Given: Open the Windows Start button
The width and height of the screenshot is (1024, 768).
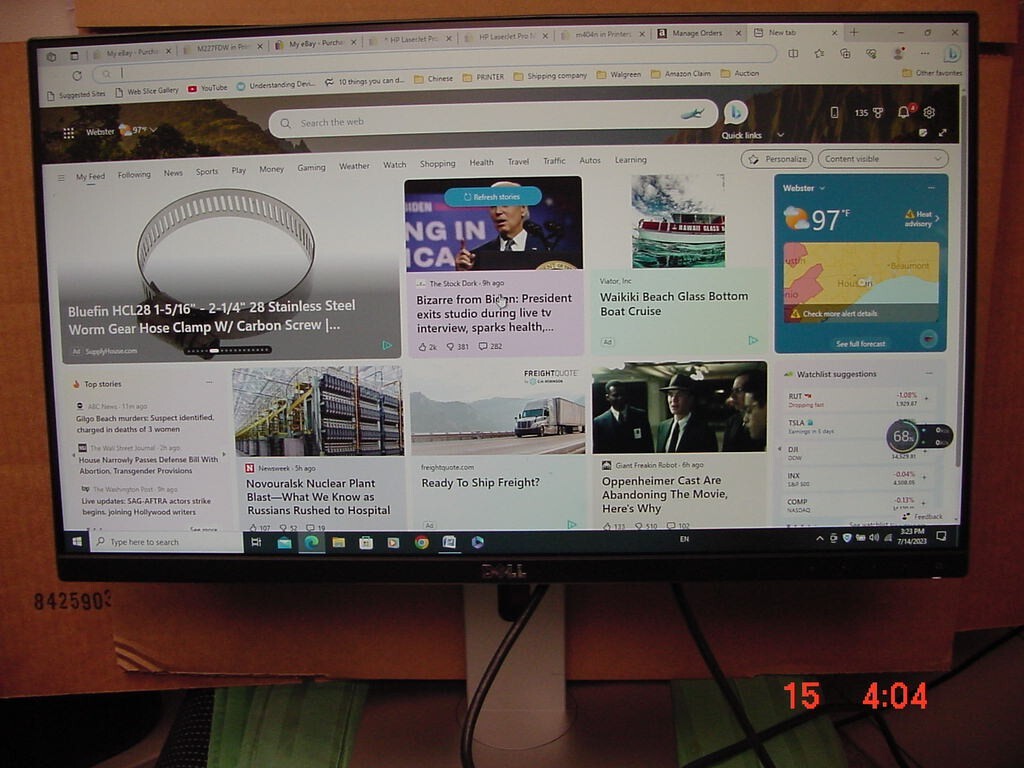Looking at the screenshot, I should 77,541.
